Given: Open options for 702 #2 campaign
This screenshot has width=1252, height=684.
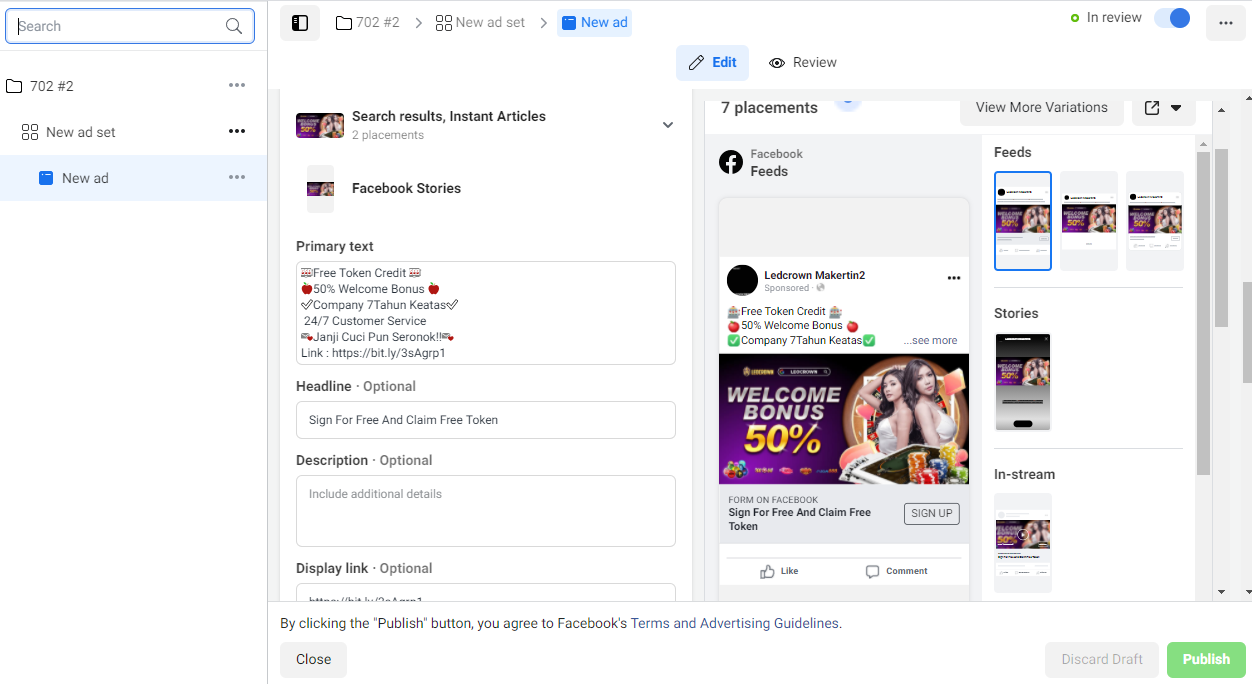Looking at the screenshot, I should (237, 86).
